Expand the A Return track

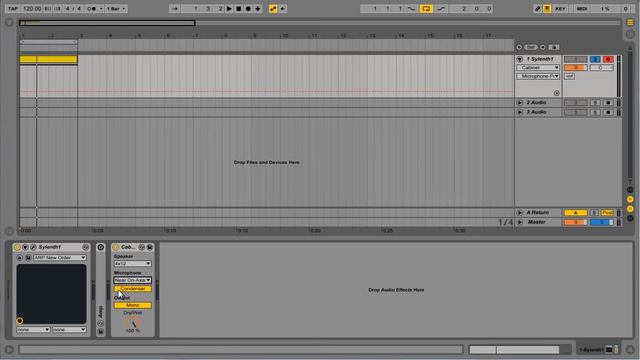pyautogui.click(x=520, y=213)
